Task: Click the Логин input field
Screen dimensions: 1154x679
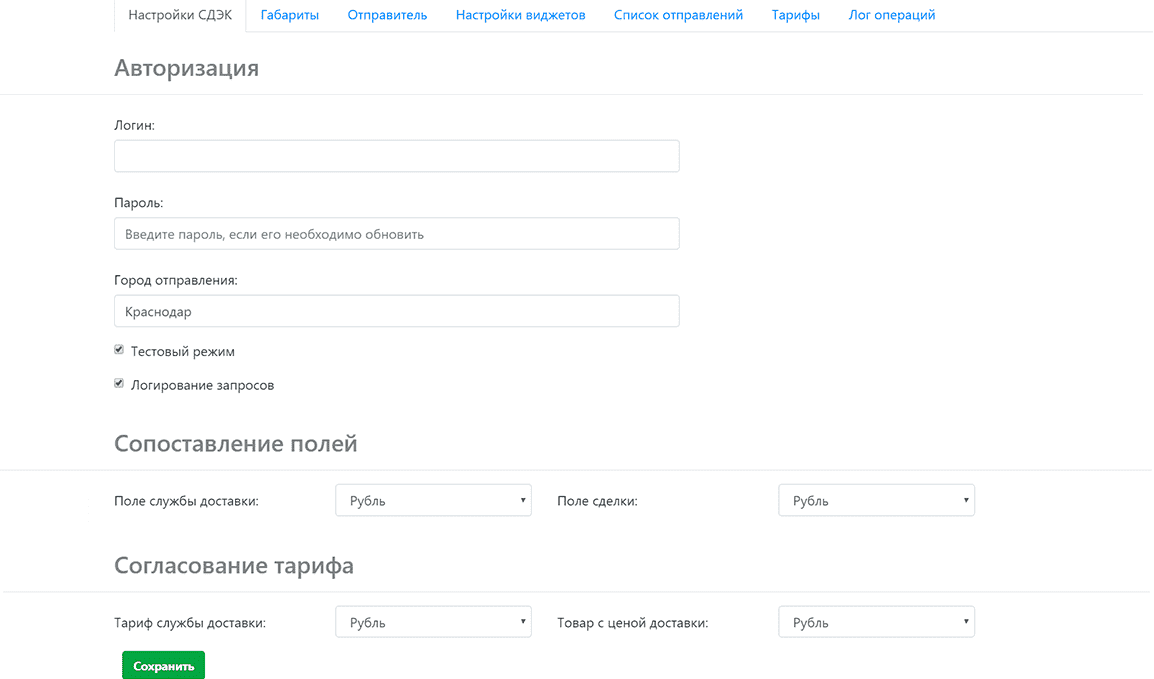Action: point(396,156)
